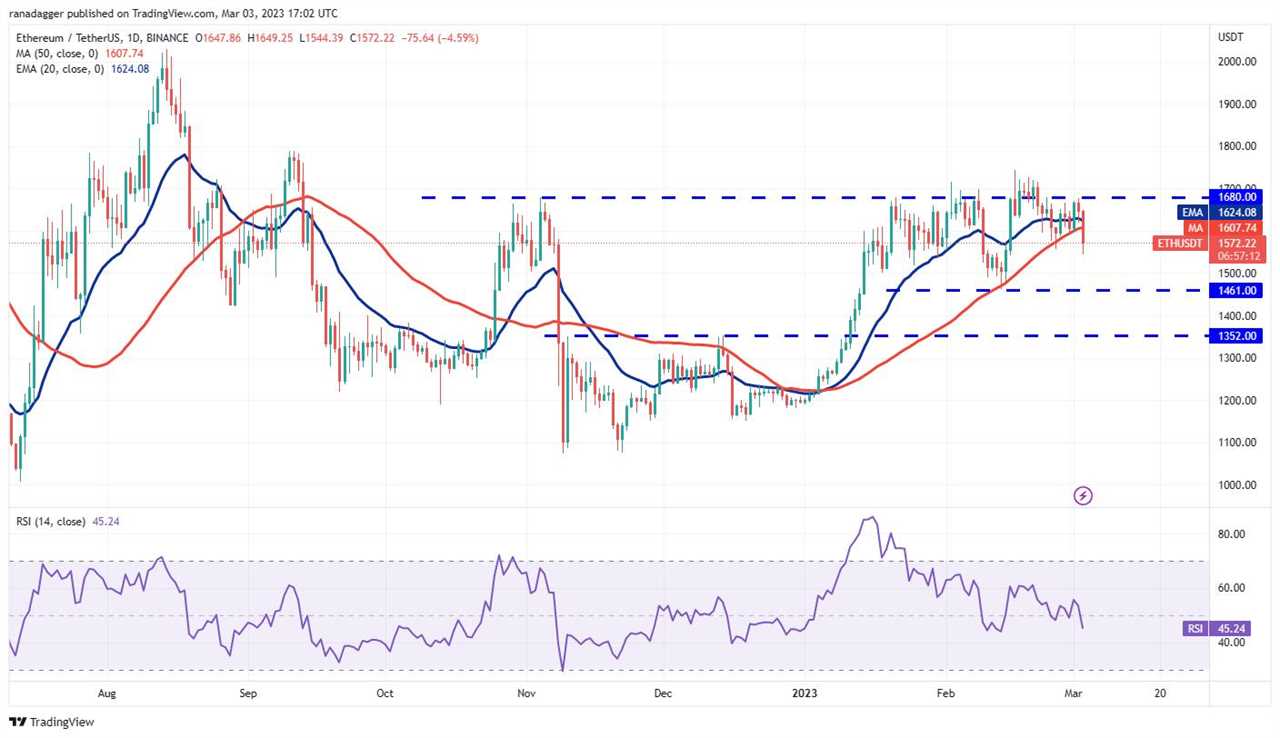Click the 1100.00 price axis label
Viewport: 1280px width, 738px height.
(x=1236, y=443)
